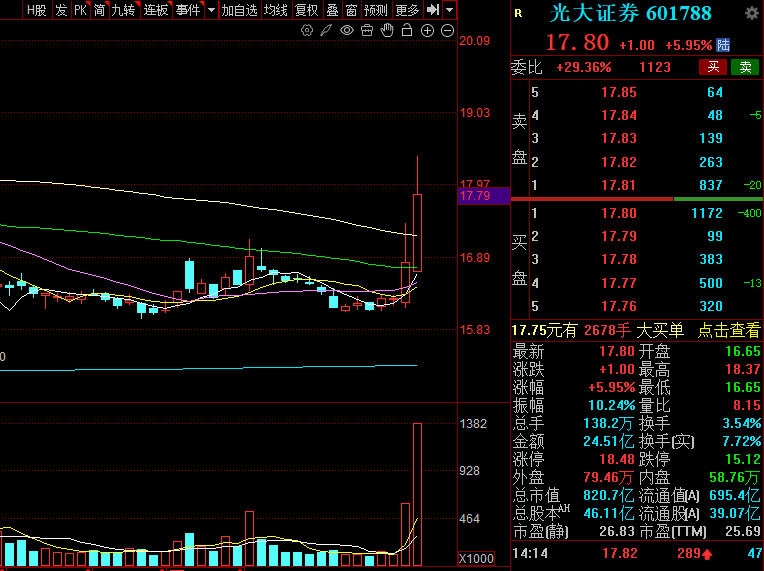Toggle 九转 indicator

click(x=123, y=10)
